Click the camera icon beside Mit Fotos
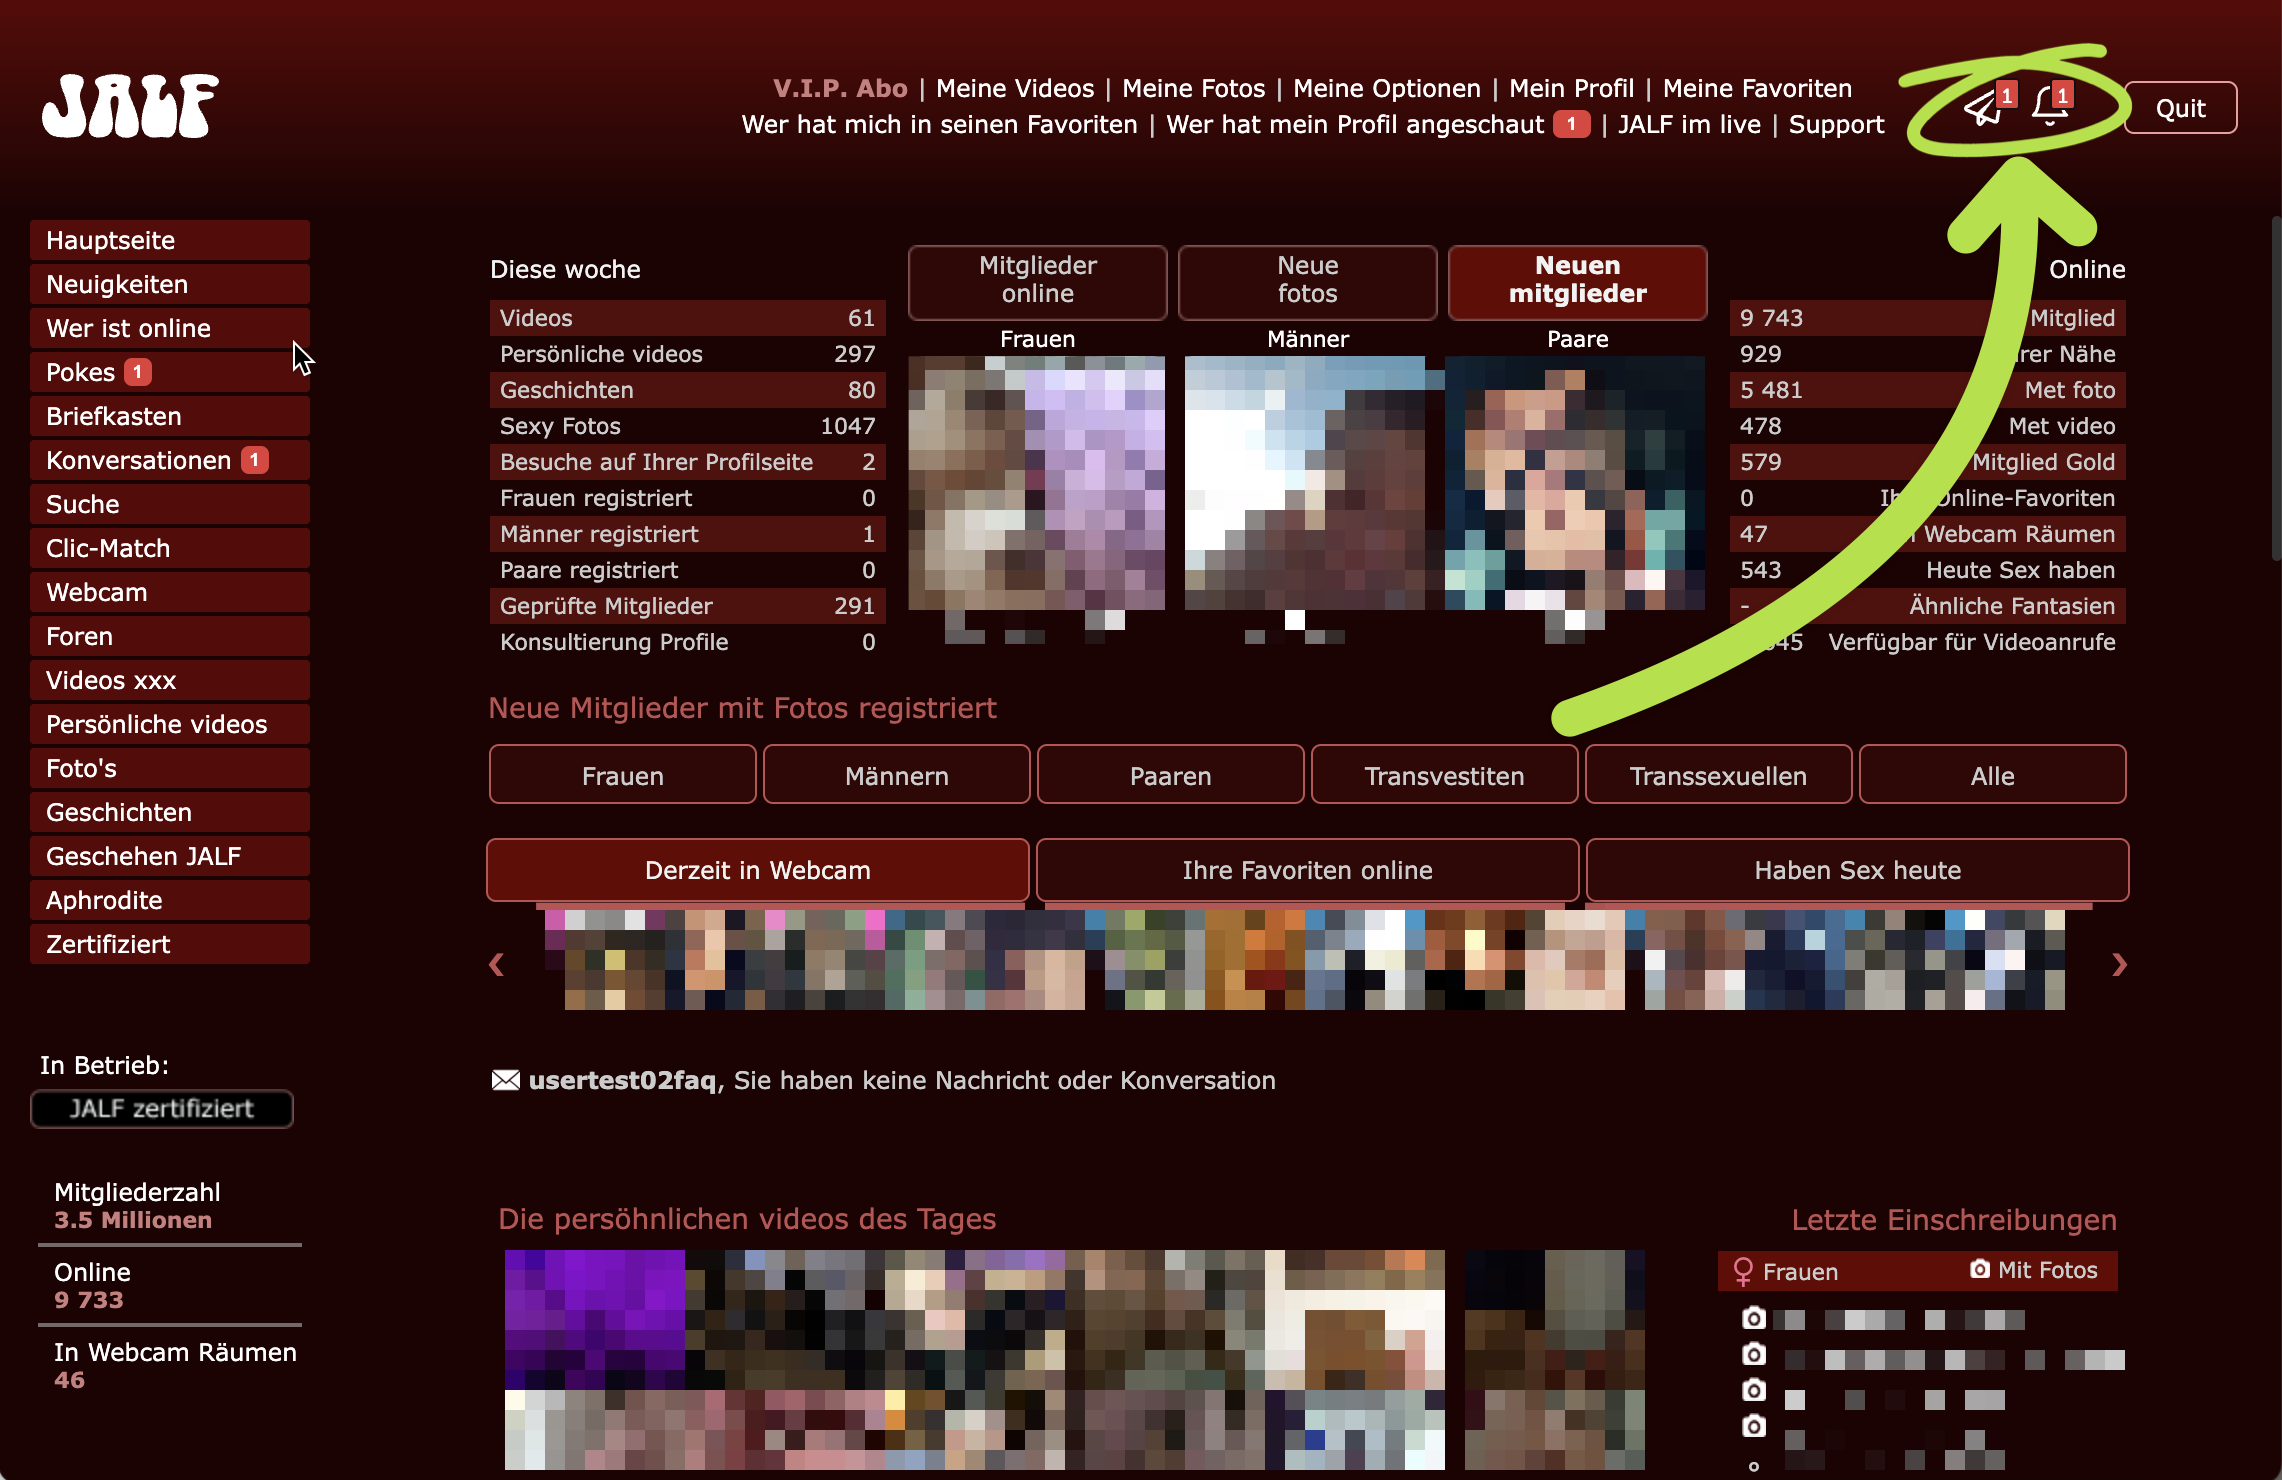 click(1980, 1269)
